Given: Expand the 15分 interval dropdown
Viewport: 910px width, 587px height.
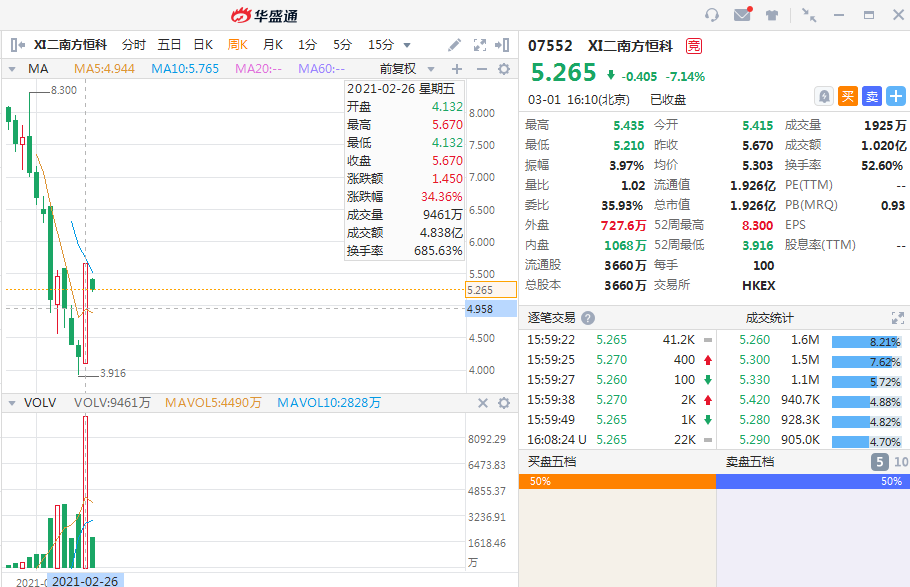Looking at the screenshot, I should pyautogui.click(x=407, y=45).
